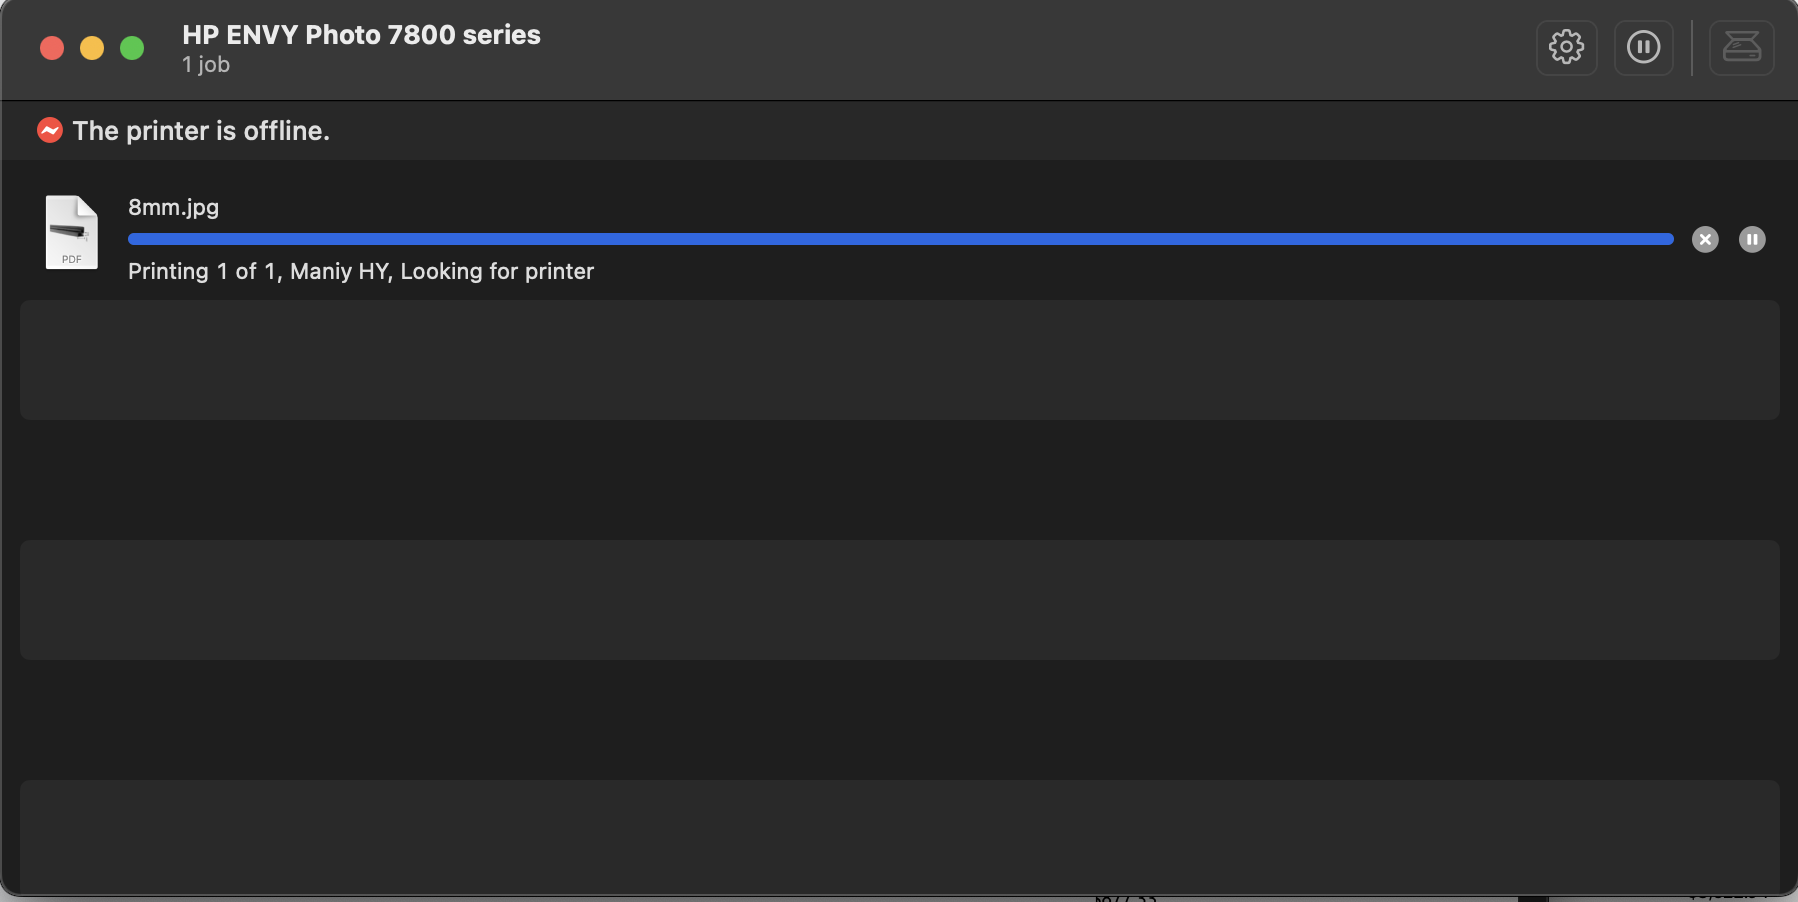Viewport: 1798px width, 902px height.
Task: Pause the 8mm.jpg print job
Action: [x=1751, y=240]
